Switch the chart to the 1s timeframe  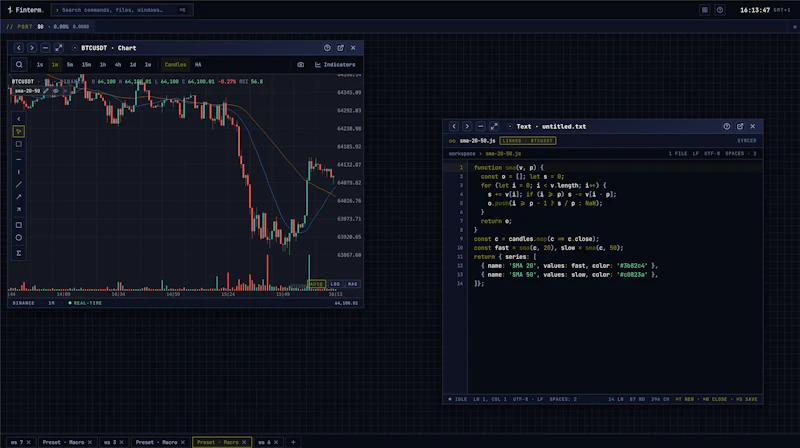click(40, 65)
